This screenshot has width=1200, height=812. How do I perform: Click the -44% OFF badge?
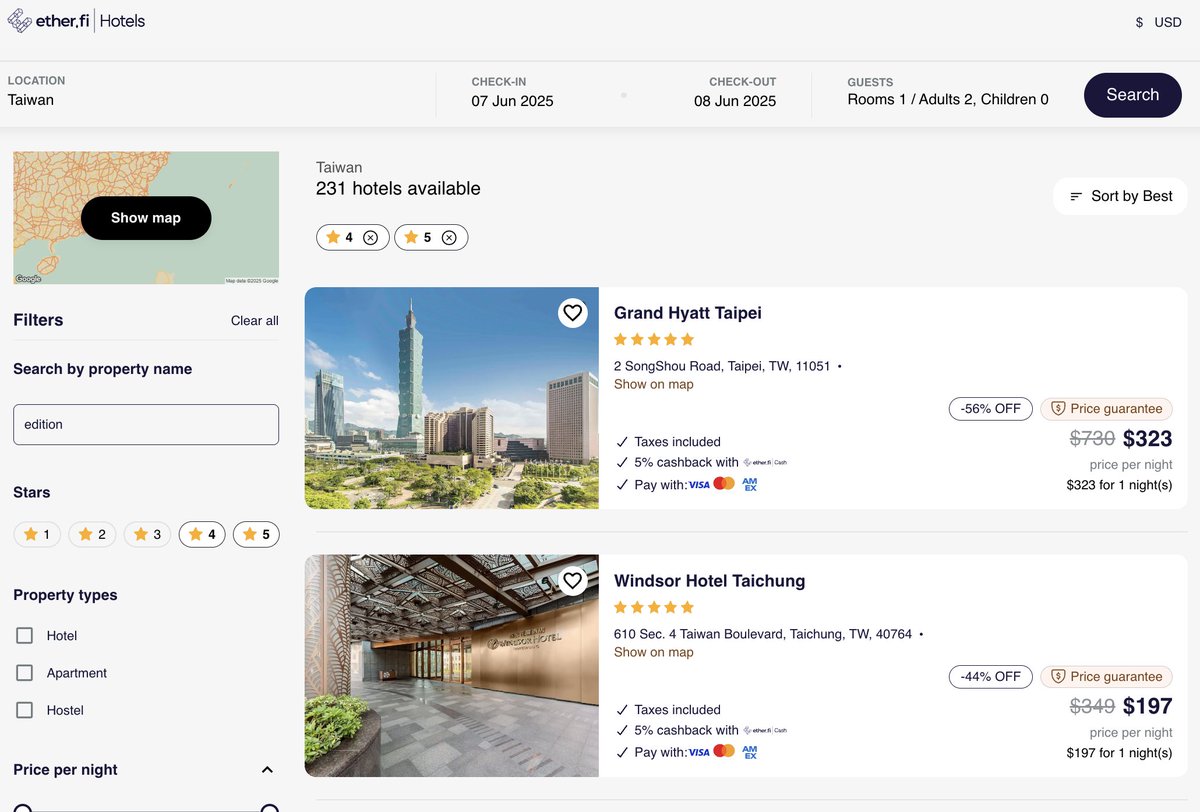tap(991, 676)
